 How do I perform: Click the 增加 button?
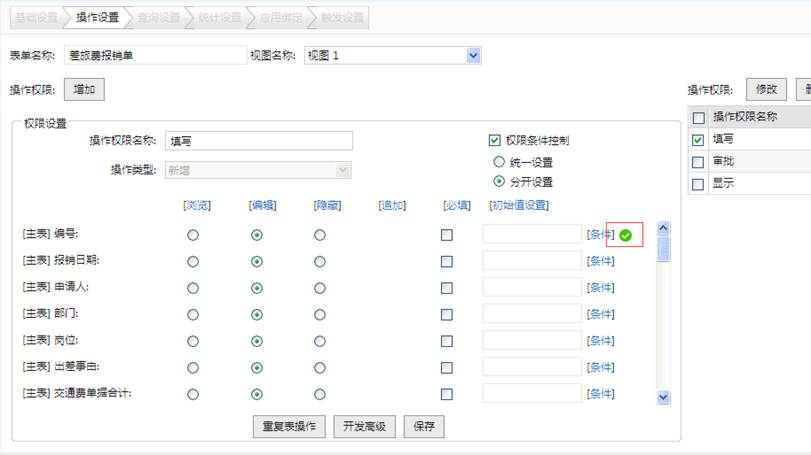(84, 90)
